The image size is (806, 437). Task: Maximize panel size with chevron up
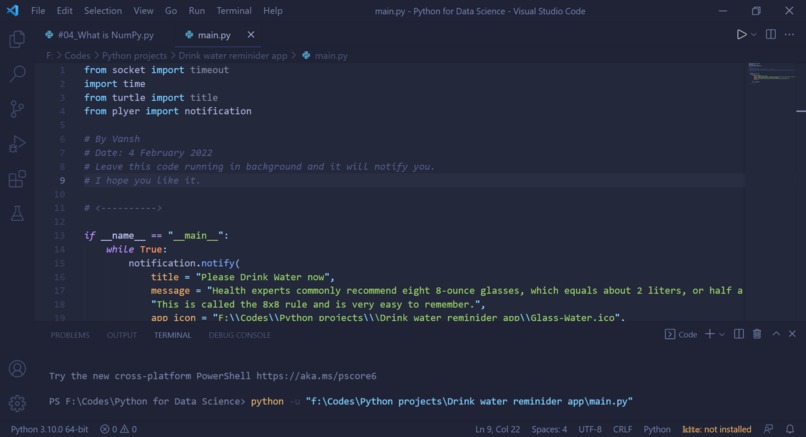pos(776,334)
